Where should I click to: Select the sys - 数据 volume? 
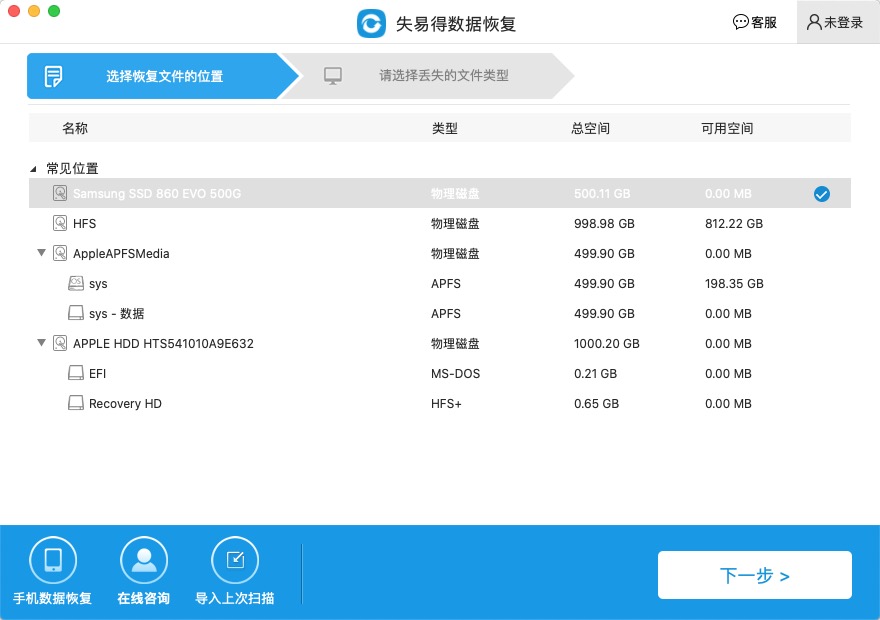(439, 314)
